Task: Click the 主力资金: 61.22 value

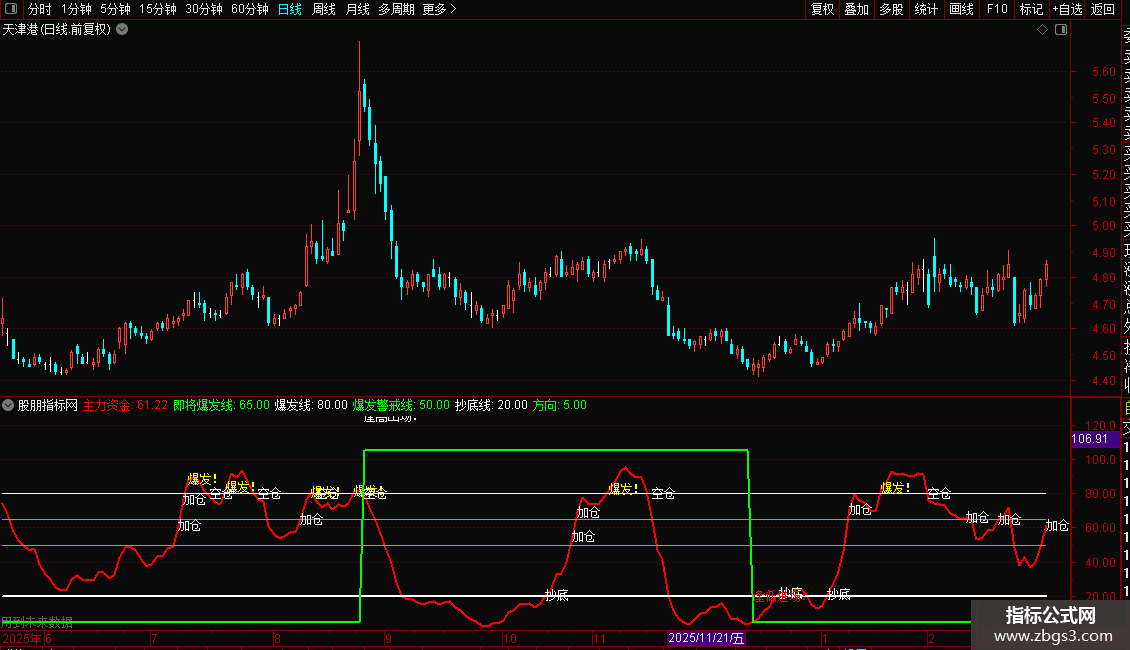Action: (125, 405)
